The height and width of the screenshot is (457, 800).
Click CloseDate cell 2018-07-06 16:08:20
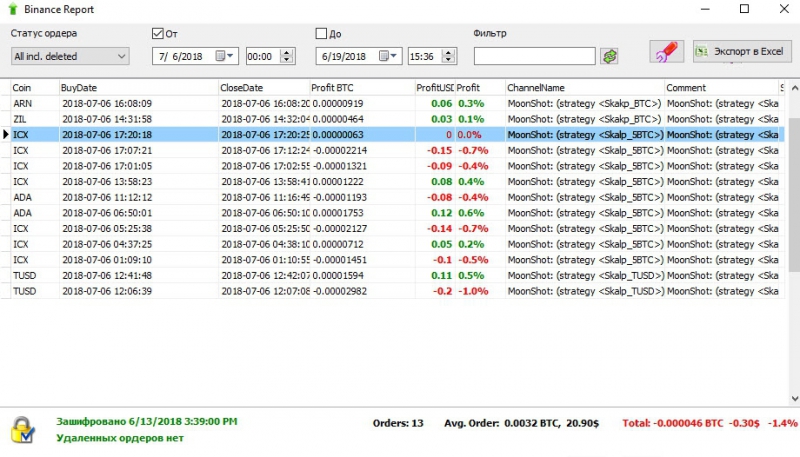[x=264, y=104]
